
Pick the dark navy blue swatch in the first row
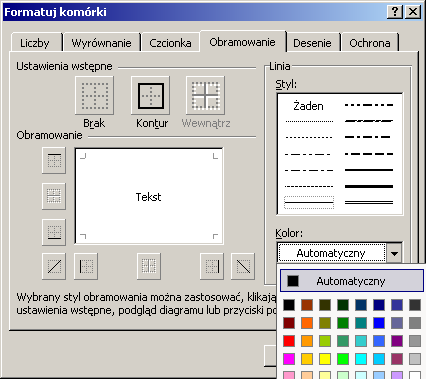tap(379, 305)
